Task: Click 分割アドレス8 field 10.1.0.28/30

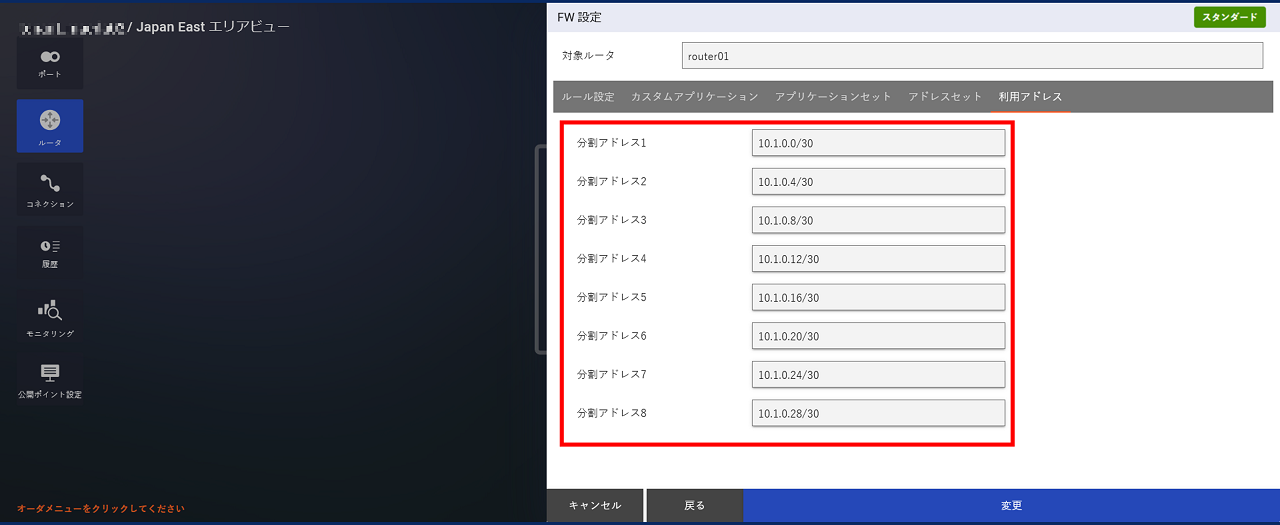Action: pyautogui.click(x=878, y=413)
